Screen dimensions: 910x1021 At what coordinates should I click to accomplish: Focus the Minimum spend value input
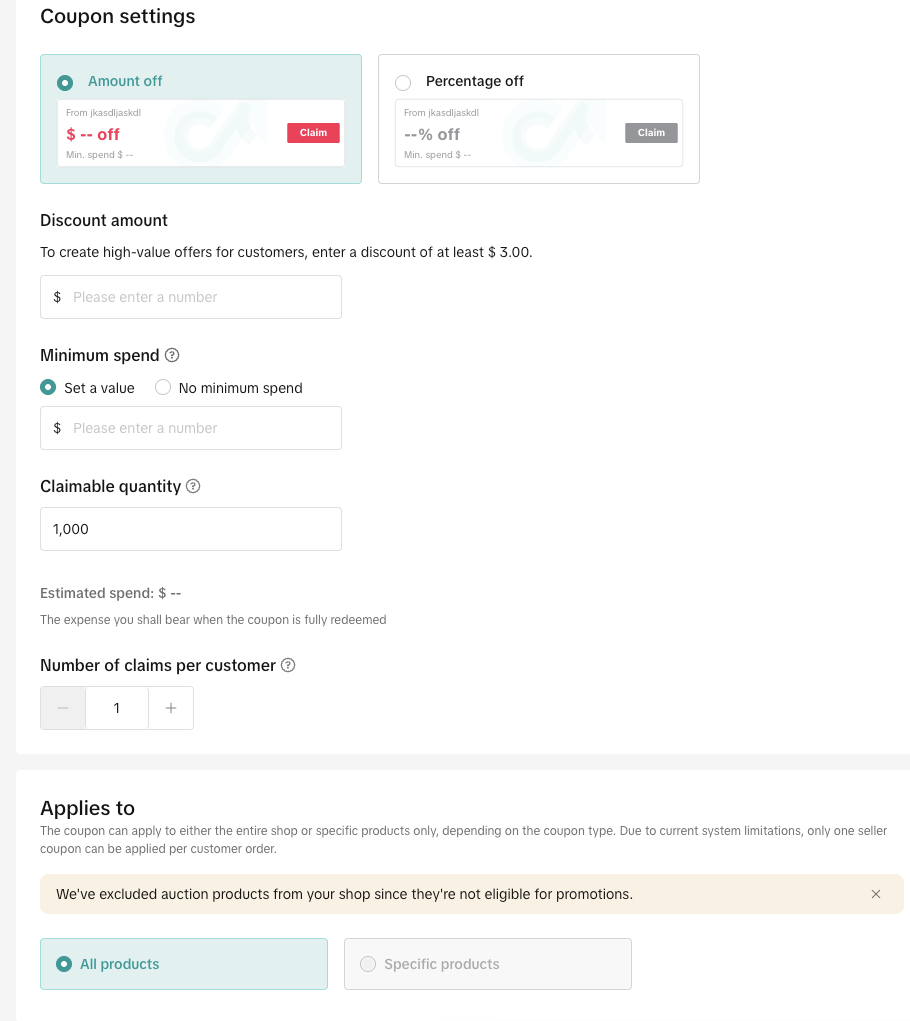200,428
